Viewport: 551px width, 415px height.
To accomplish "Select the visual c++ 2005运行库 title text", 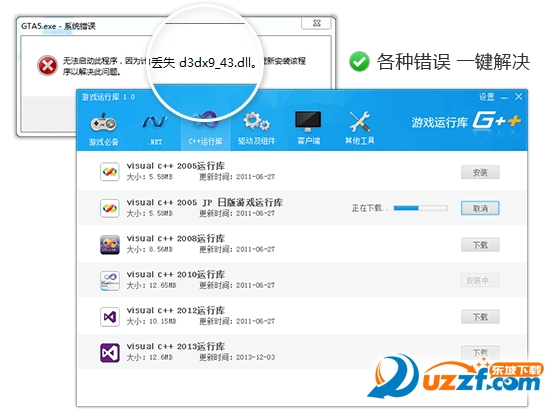I will 175,166.
